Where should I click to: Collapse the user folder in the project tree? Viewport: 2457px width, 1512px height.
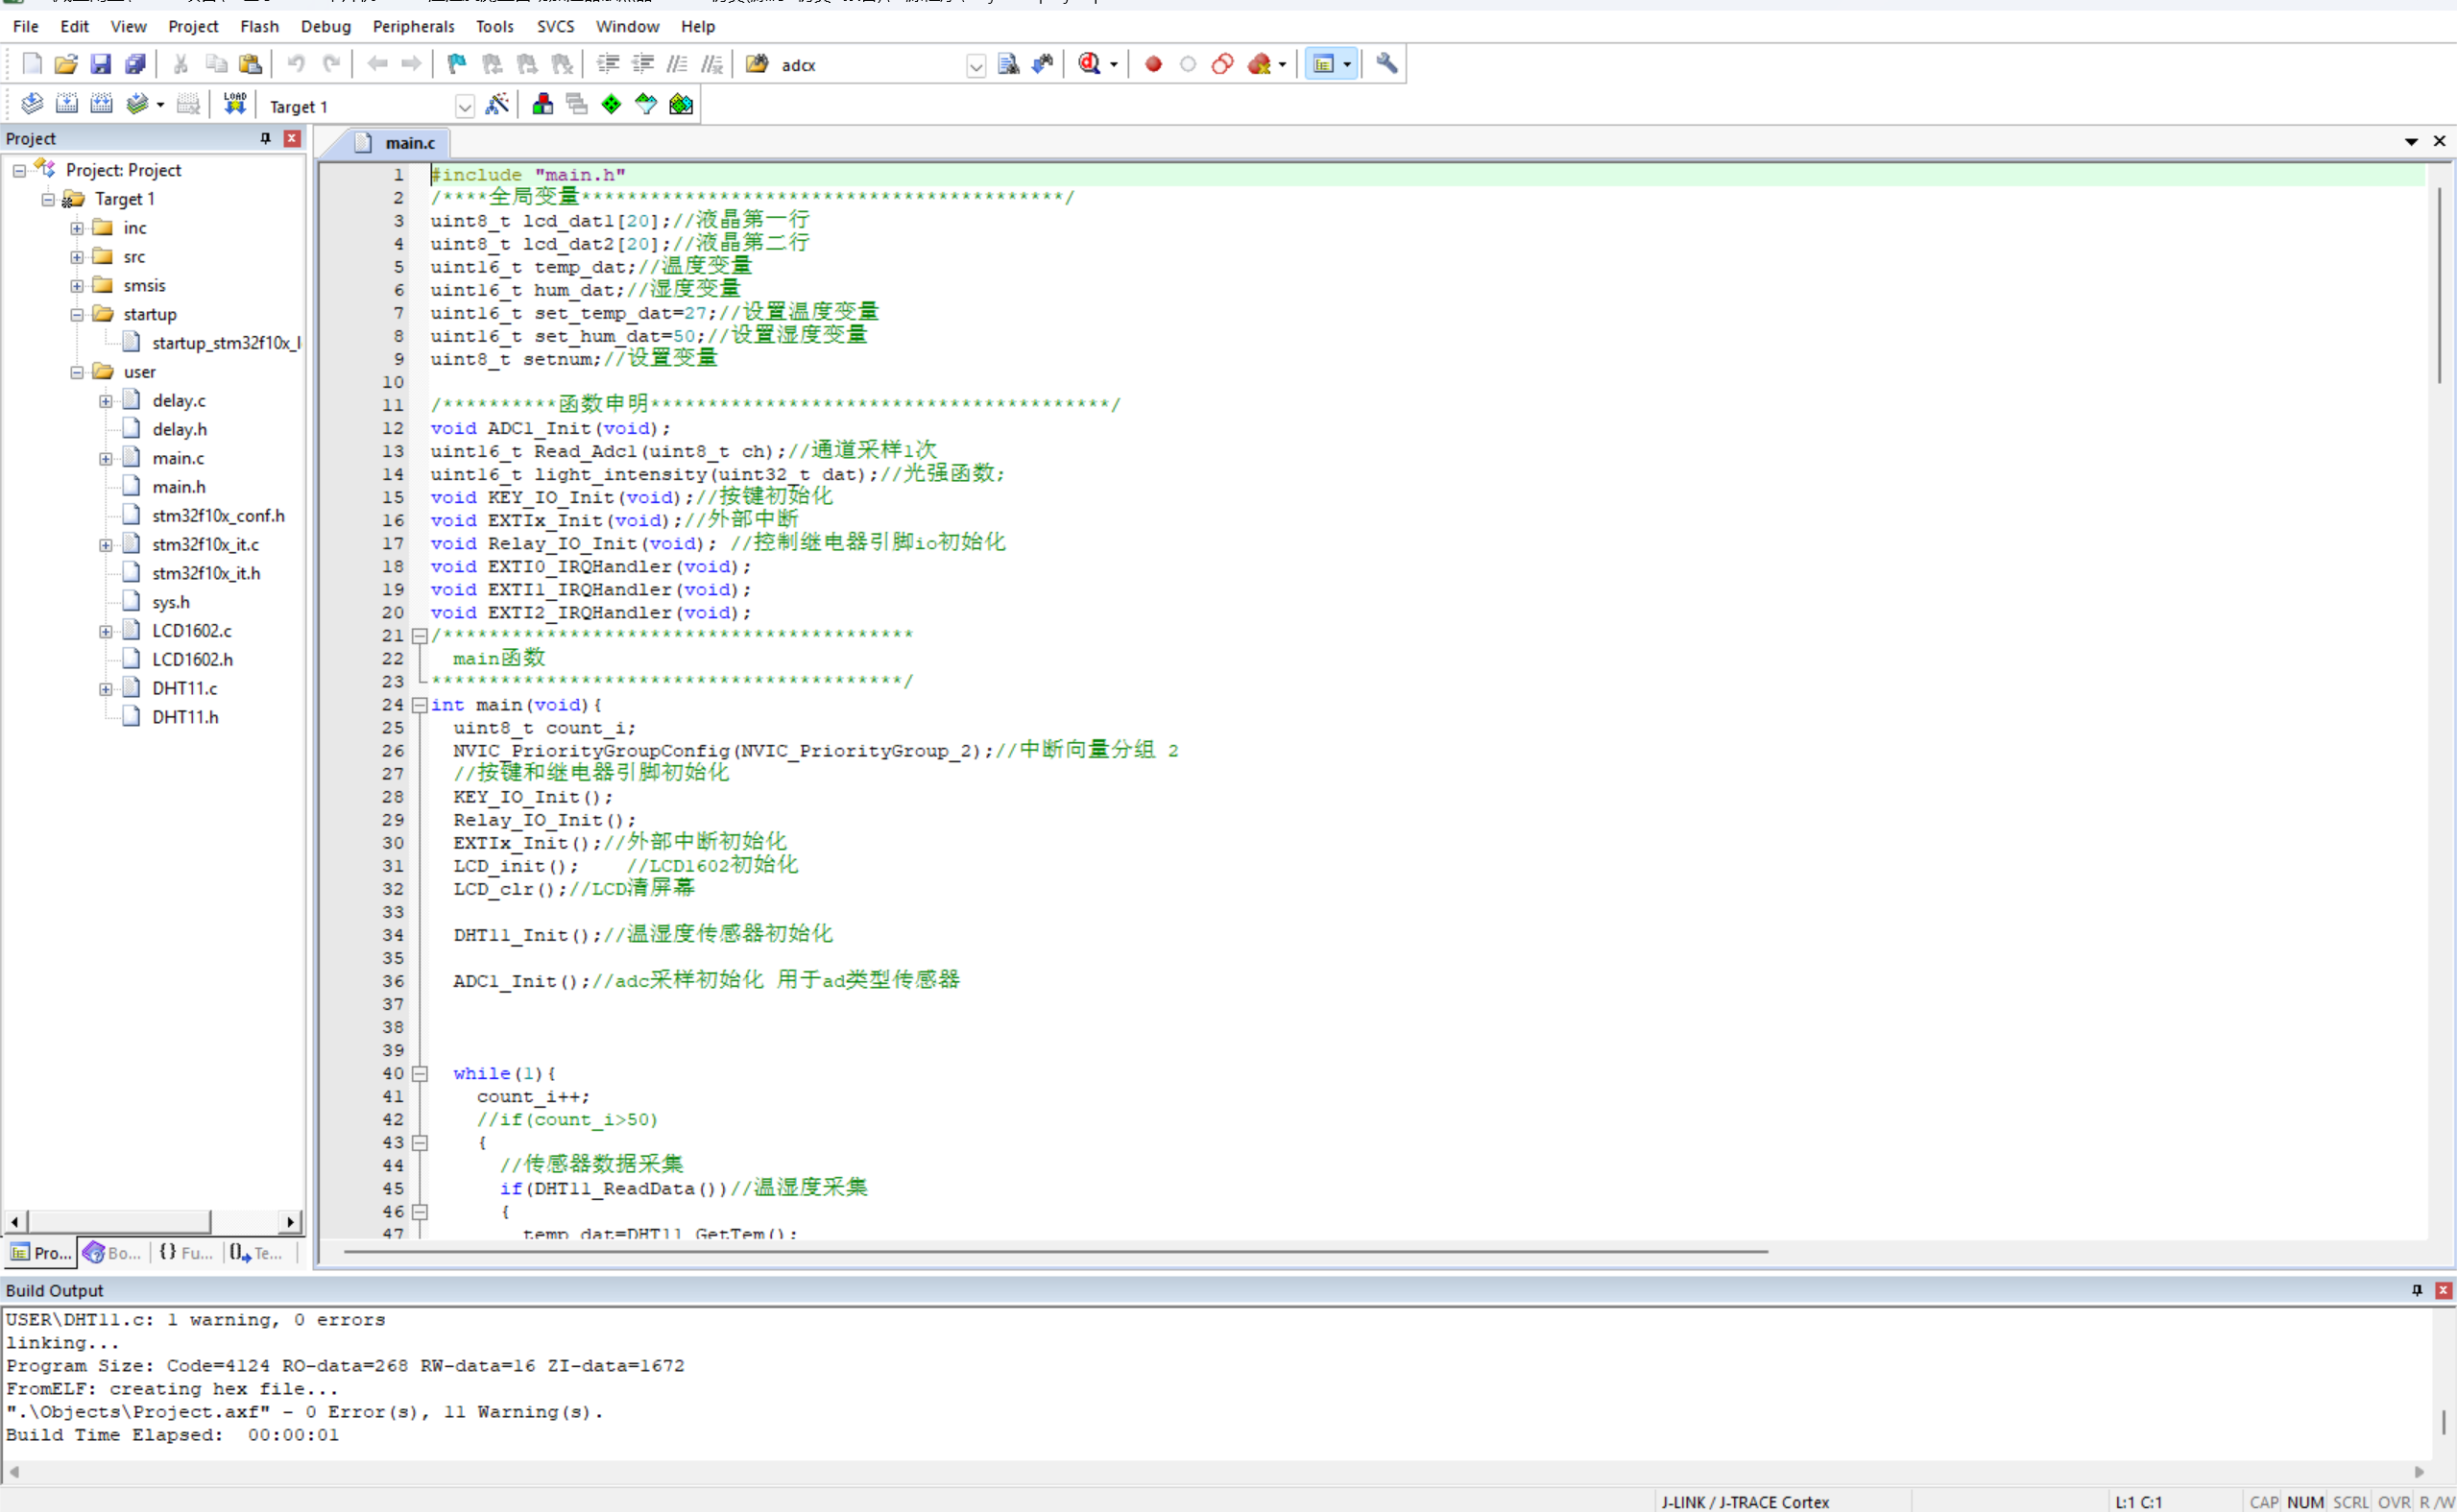(x=77, y=372)
